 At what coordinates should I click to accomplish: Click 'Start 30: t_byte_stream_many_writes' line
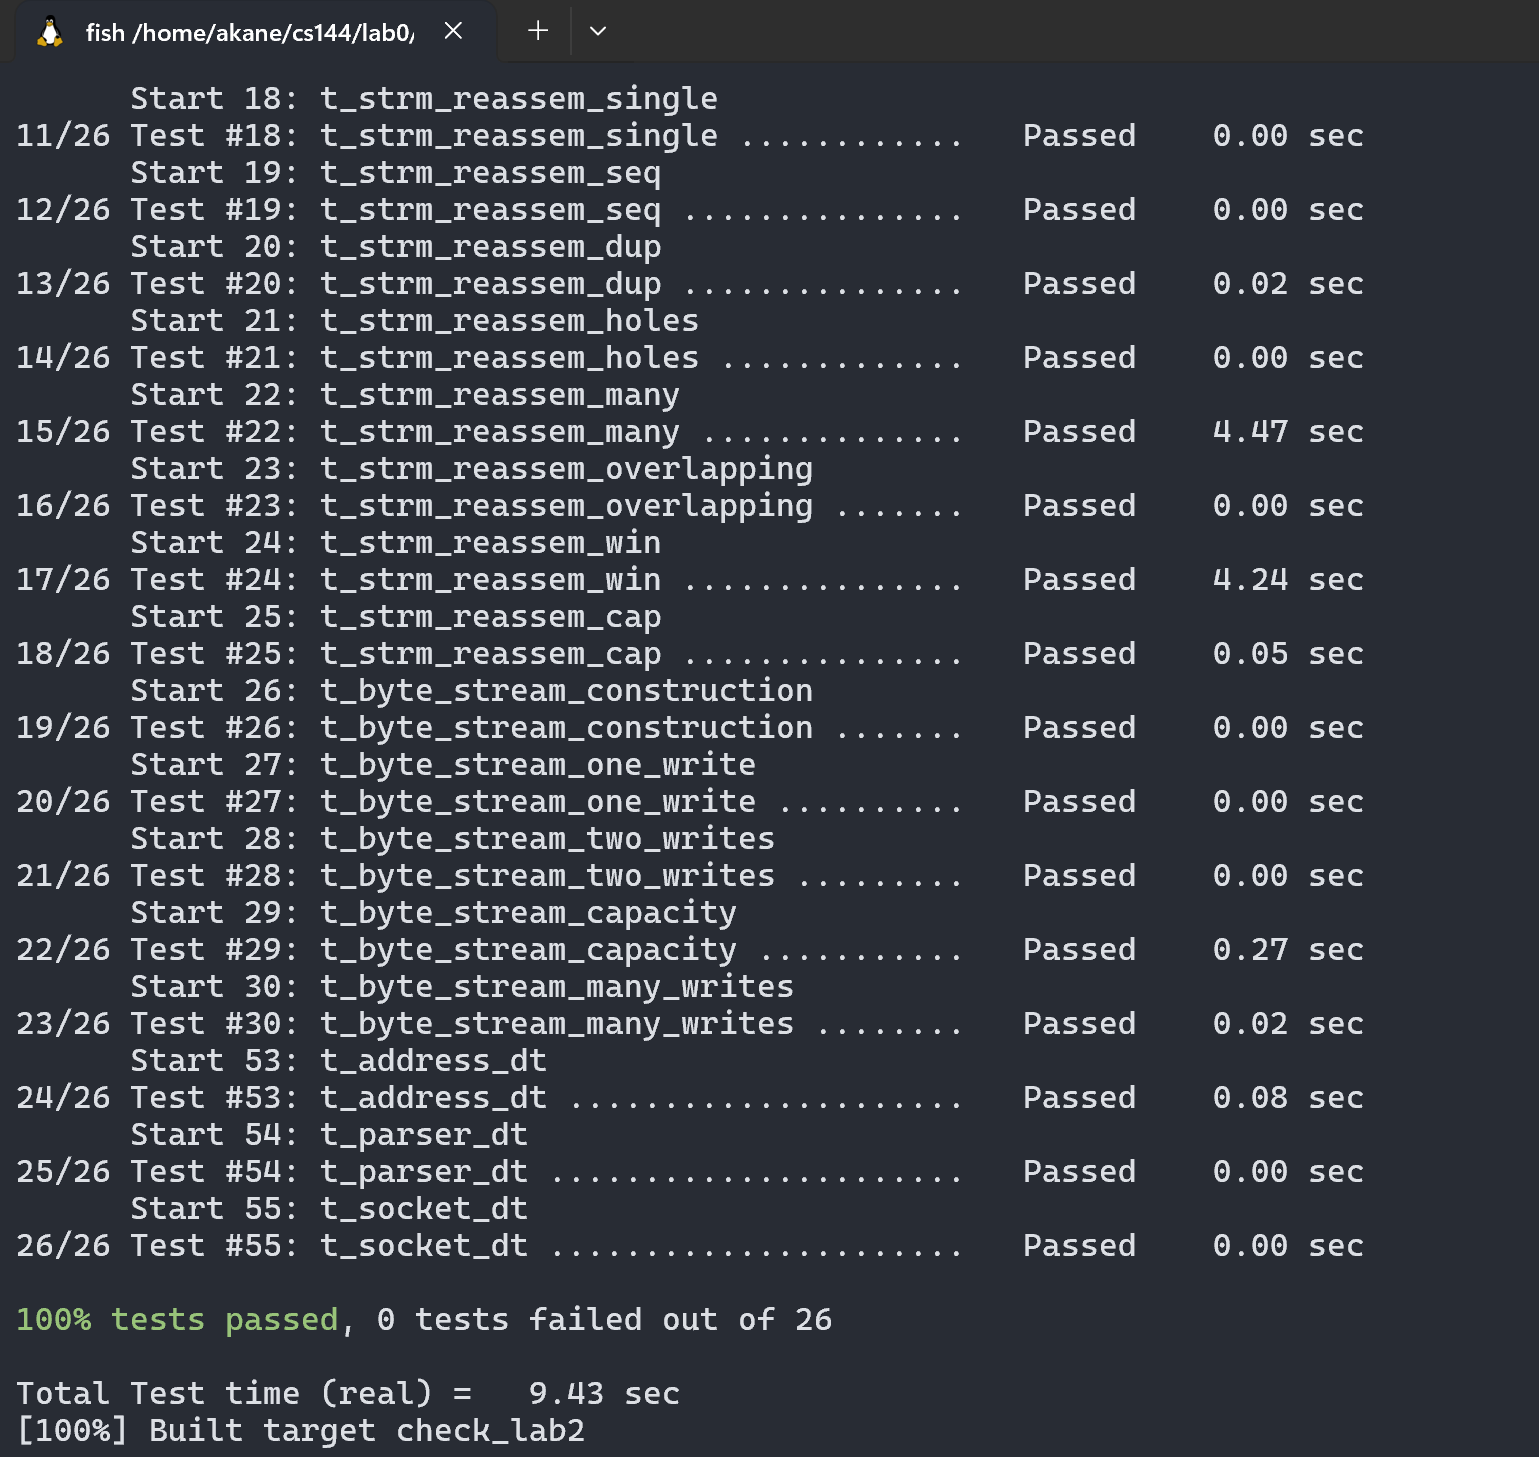(462, 987)
